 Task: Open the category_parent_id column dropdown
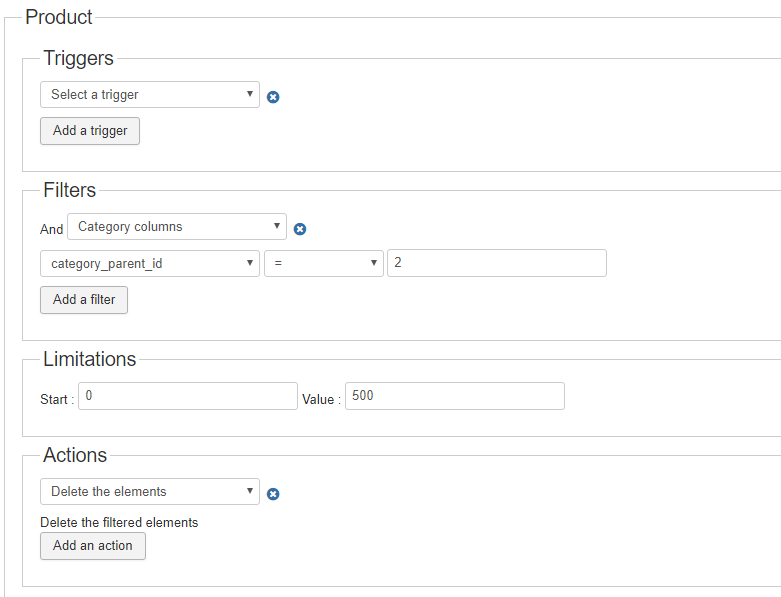click(x=150, y=263)
